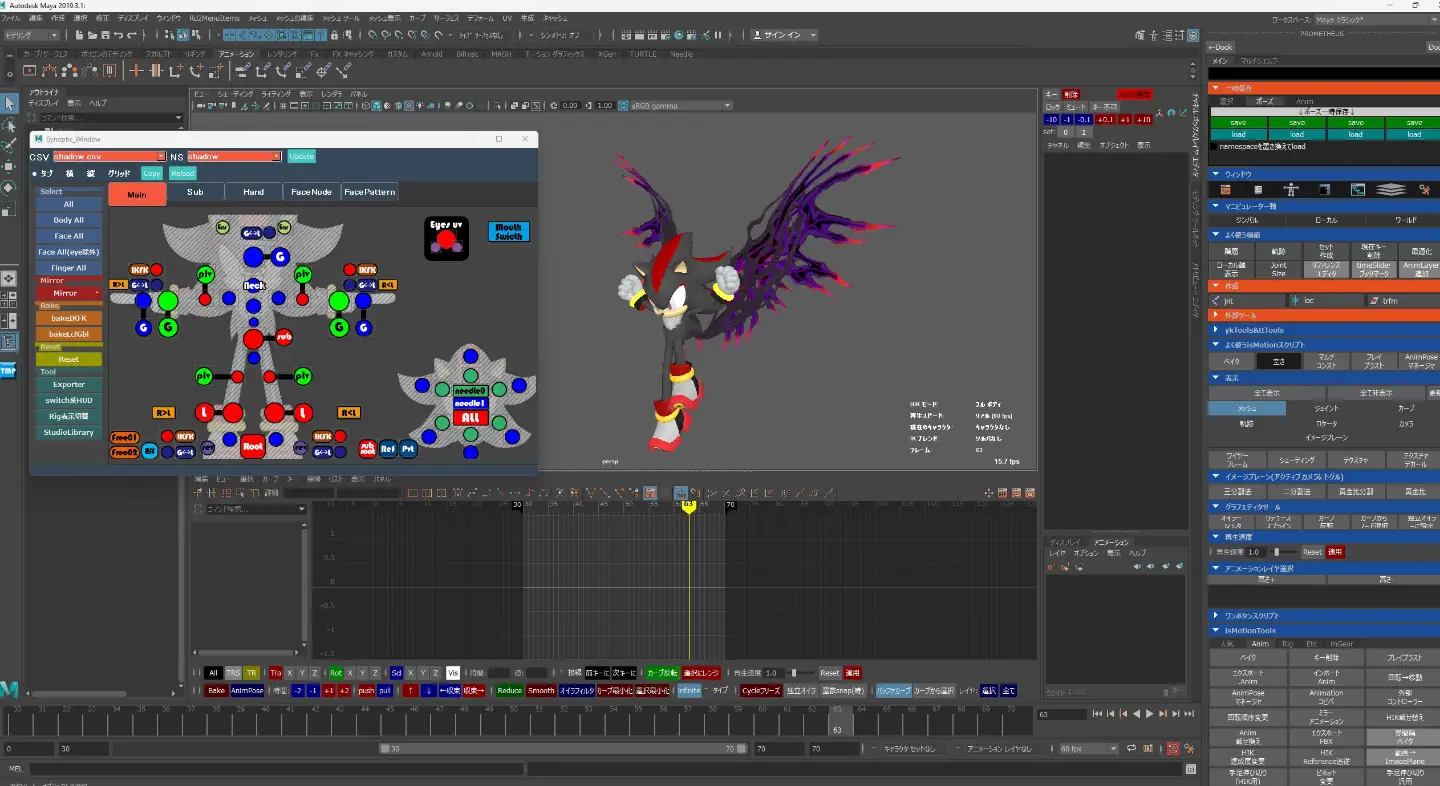Open the 60 fps playback rate dropdown

[1088, 749]
